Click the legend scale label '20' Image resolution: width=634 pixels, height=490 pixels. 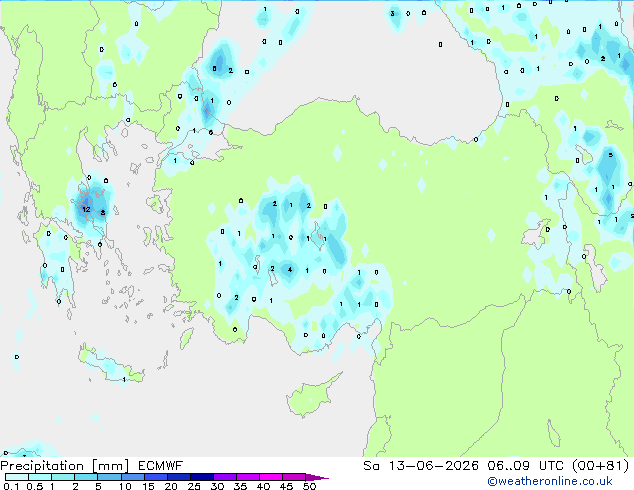[171, 486]
